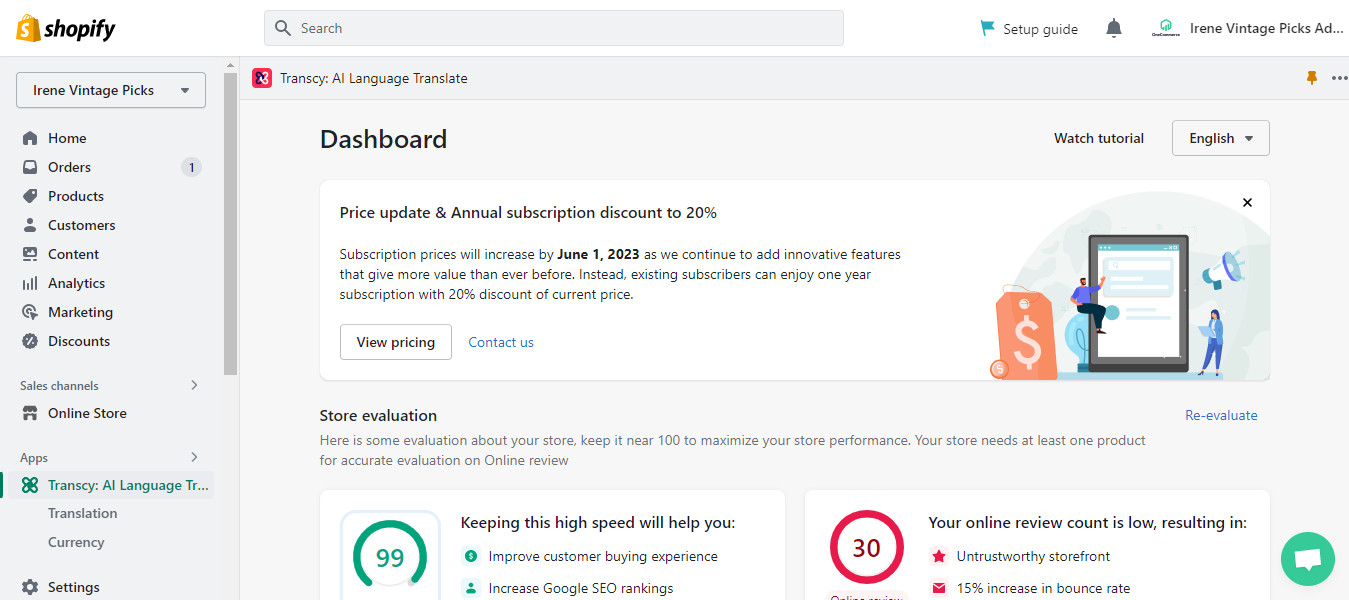
Task: Open Content page
Action: tap(74, 254)
